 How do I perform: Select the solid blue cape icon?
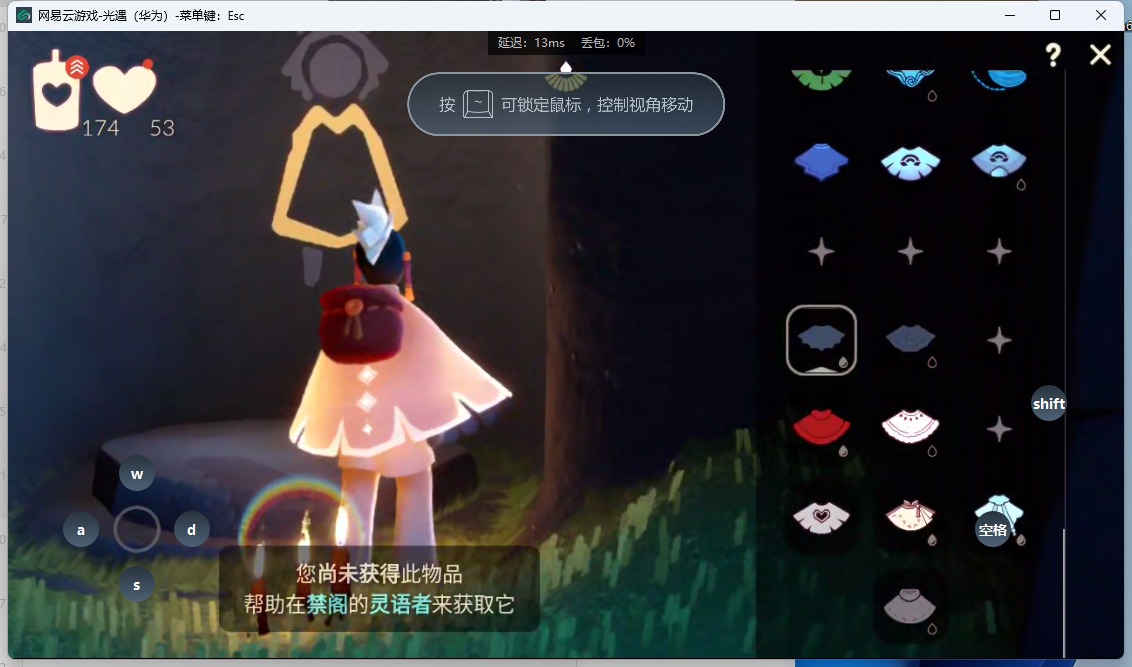point(821,162)
